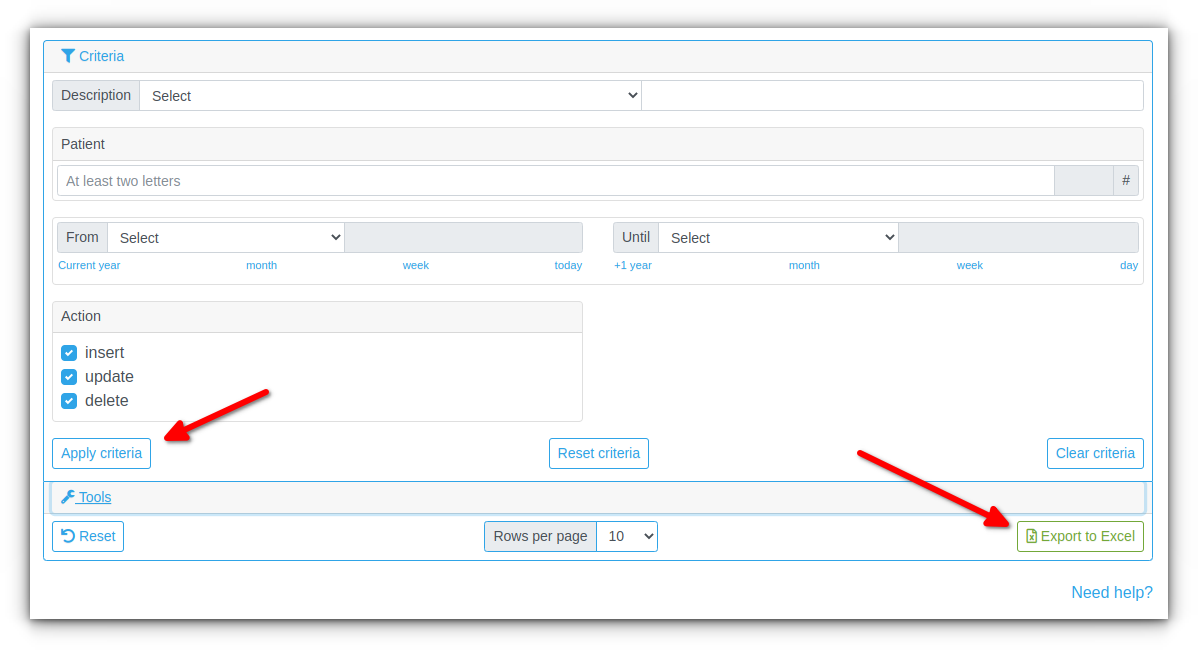Click the Reset criteria button
Screen dimensions: 1198x651
tap(599, 453)
